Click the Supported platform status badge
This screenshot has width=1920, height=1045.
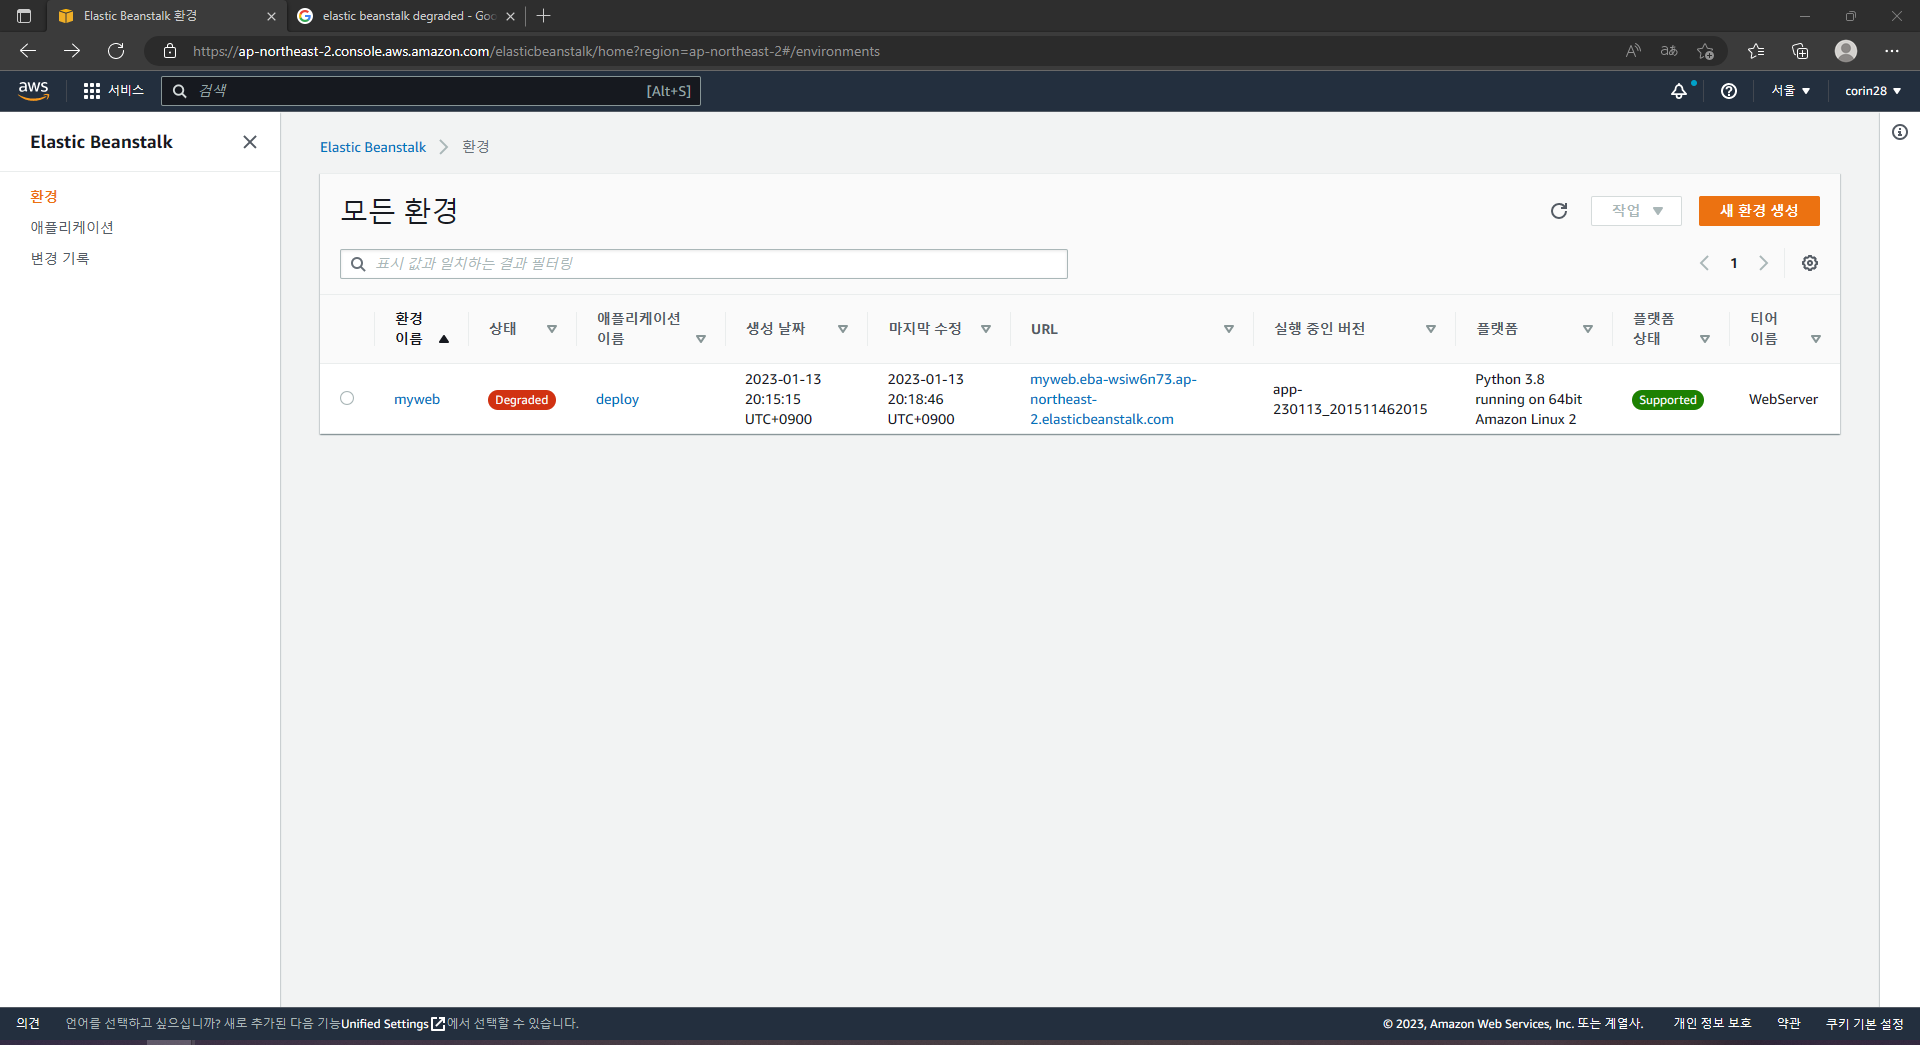tap(1668, 400)
